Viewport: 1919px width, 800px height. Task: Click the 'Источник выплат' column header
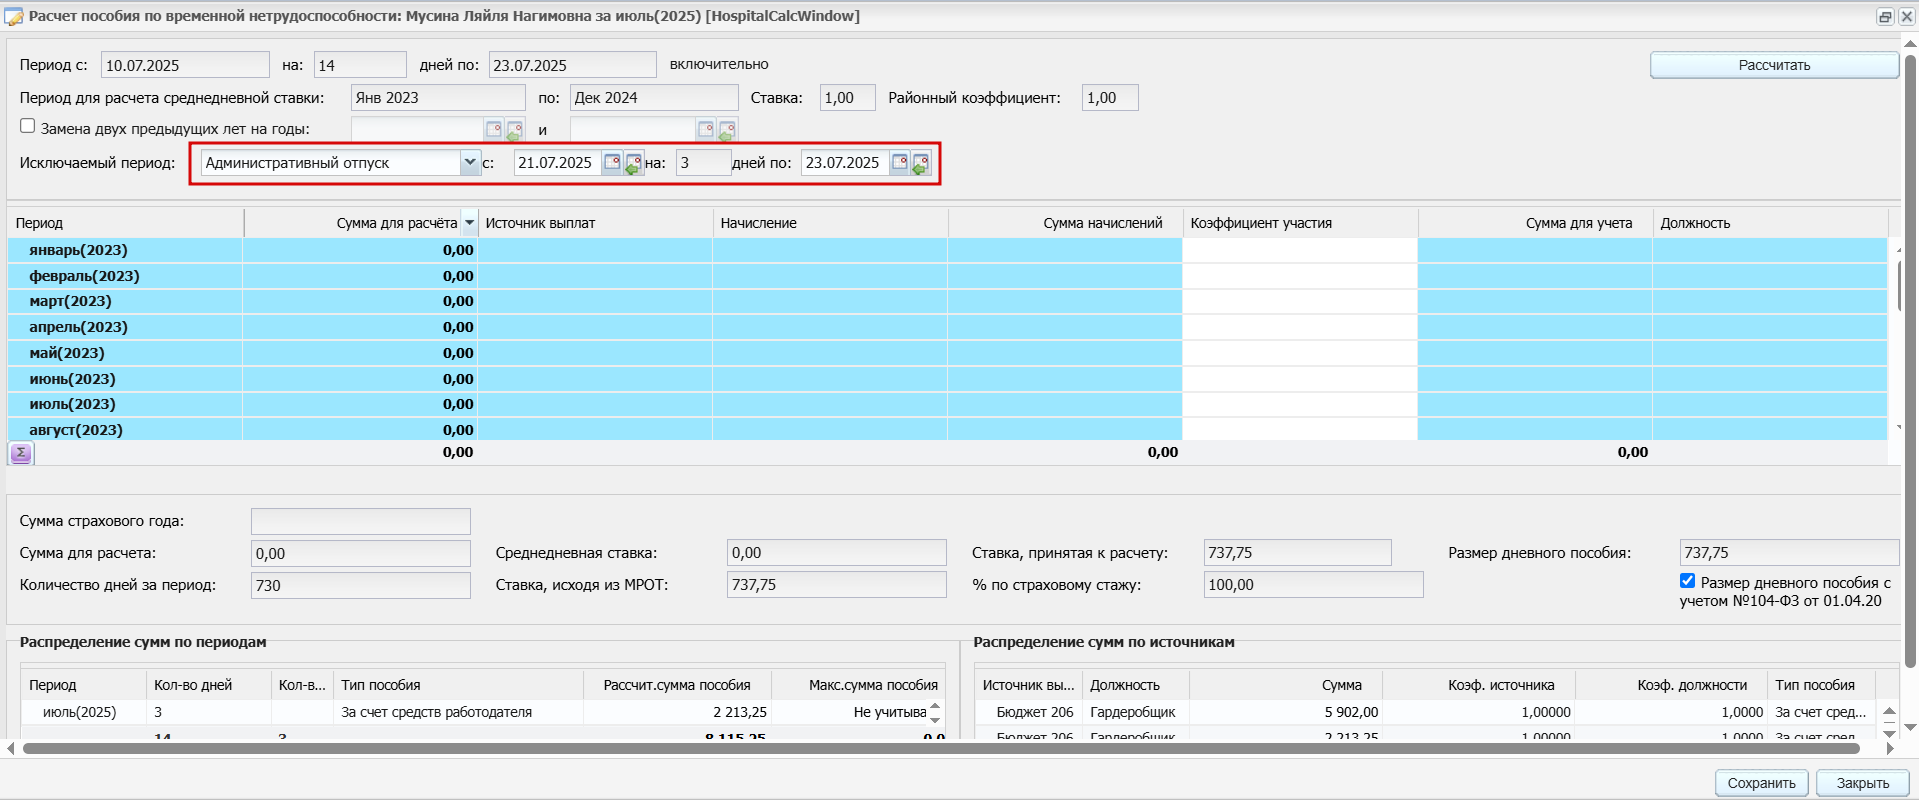tap(596, 223)
